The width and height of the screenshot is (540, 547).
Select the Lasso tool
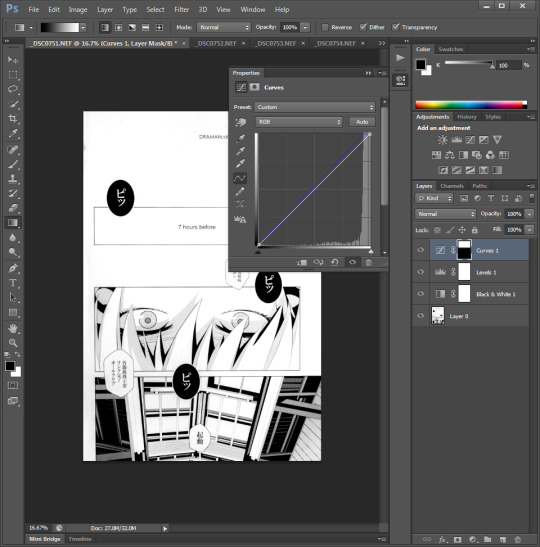click(13, 89)
